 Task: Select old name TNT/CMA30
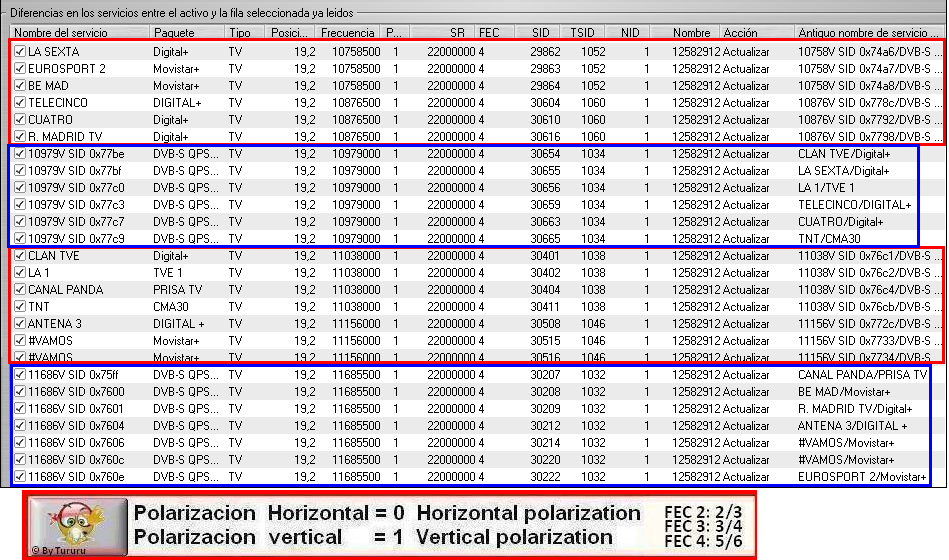829,239
